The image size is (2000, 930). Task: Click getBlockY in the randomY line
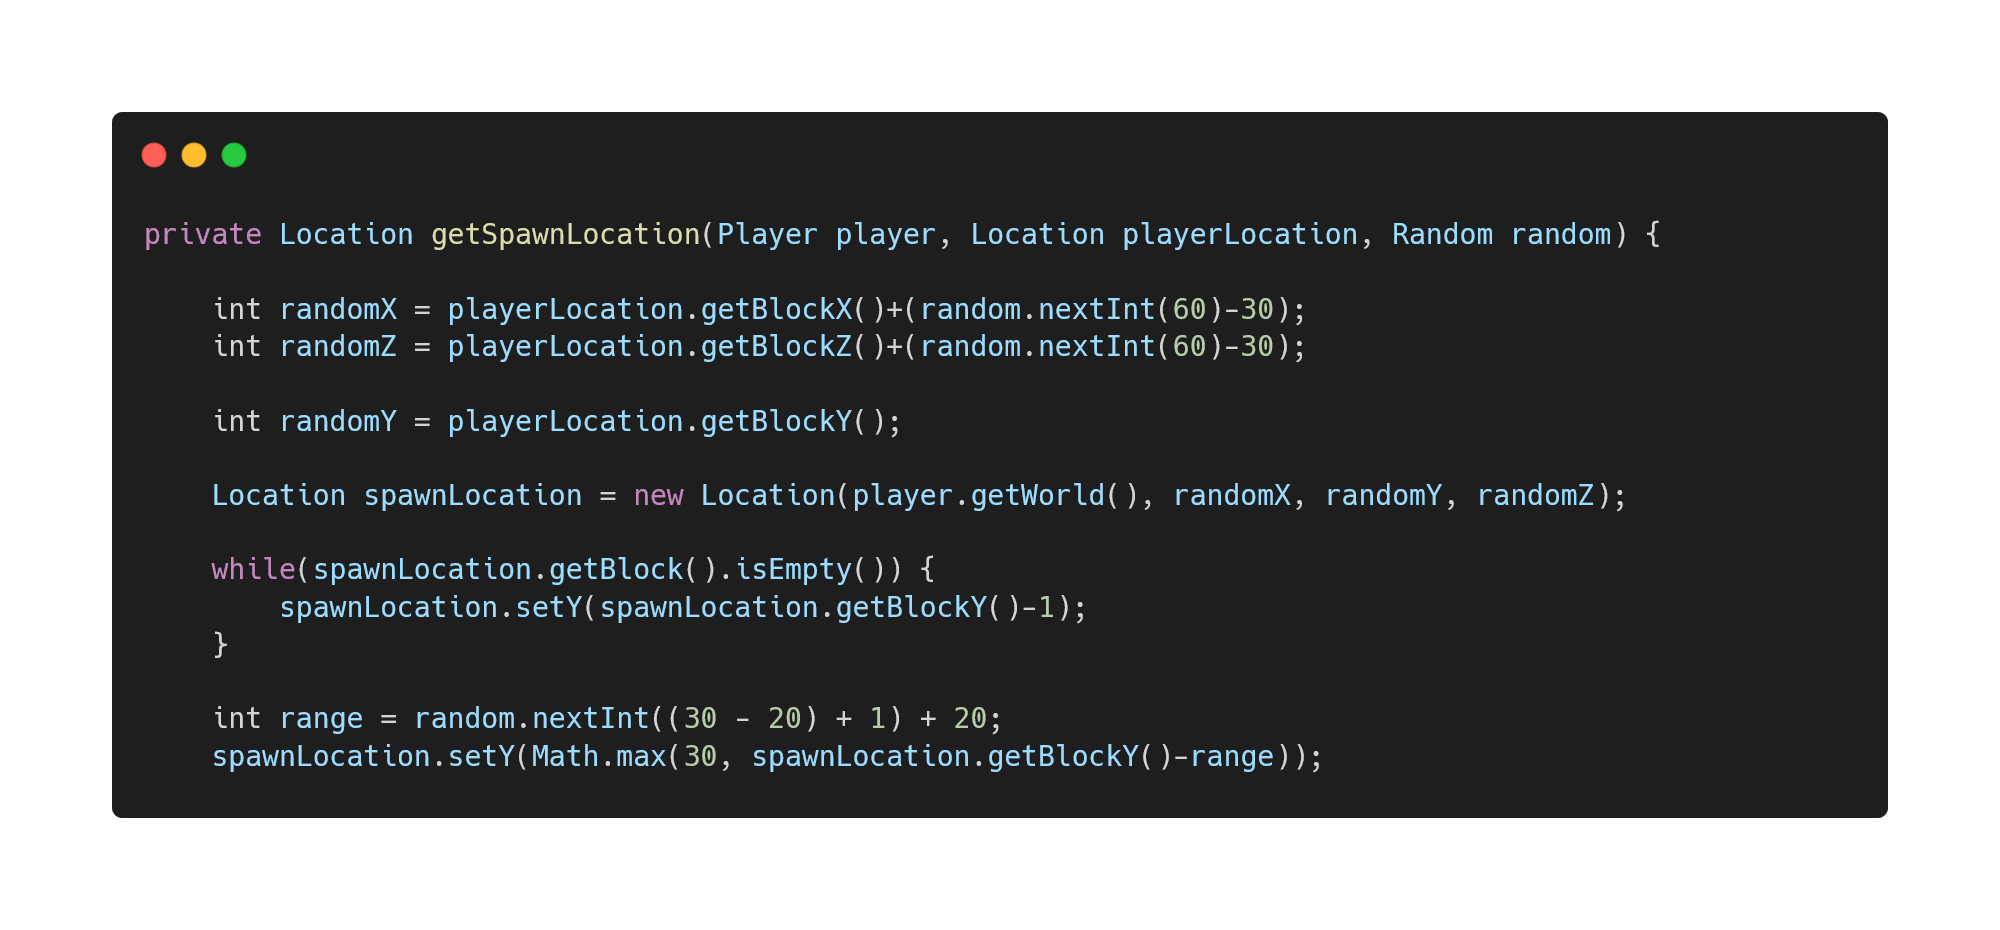(x=776, y=422)
